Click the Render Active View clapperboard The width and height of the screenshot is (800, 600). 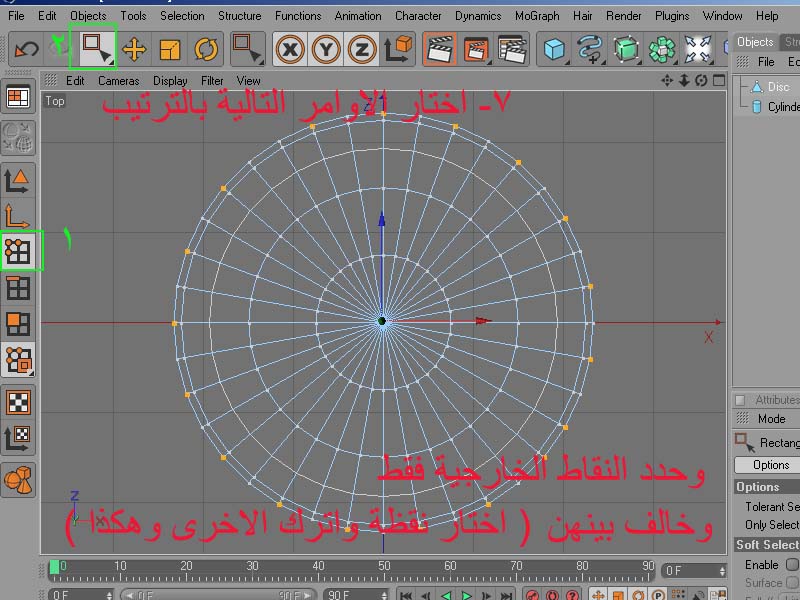click(x=439, y=49)
